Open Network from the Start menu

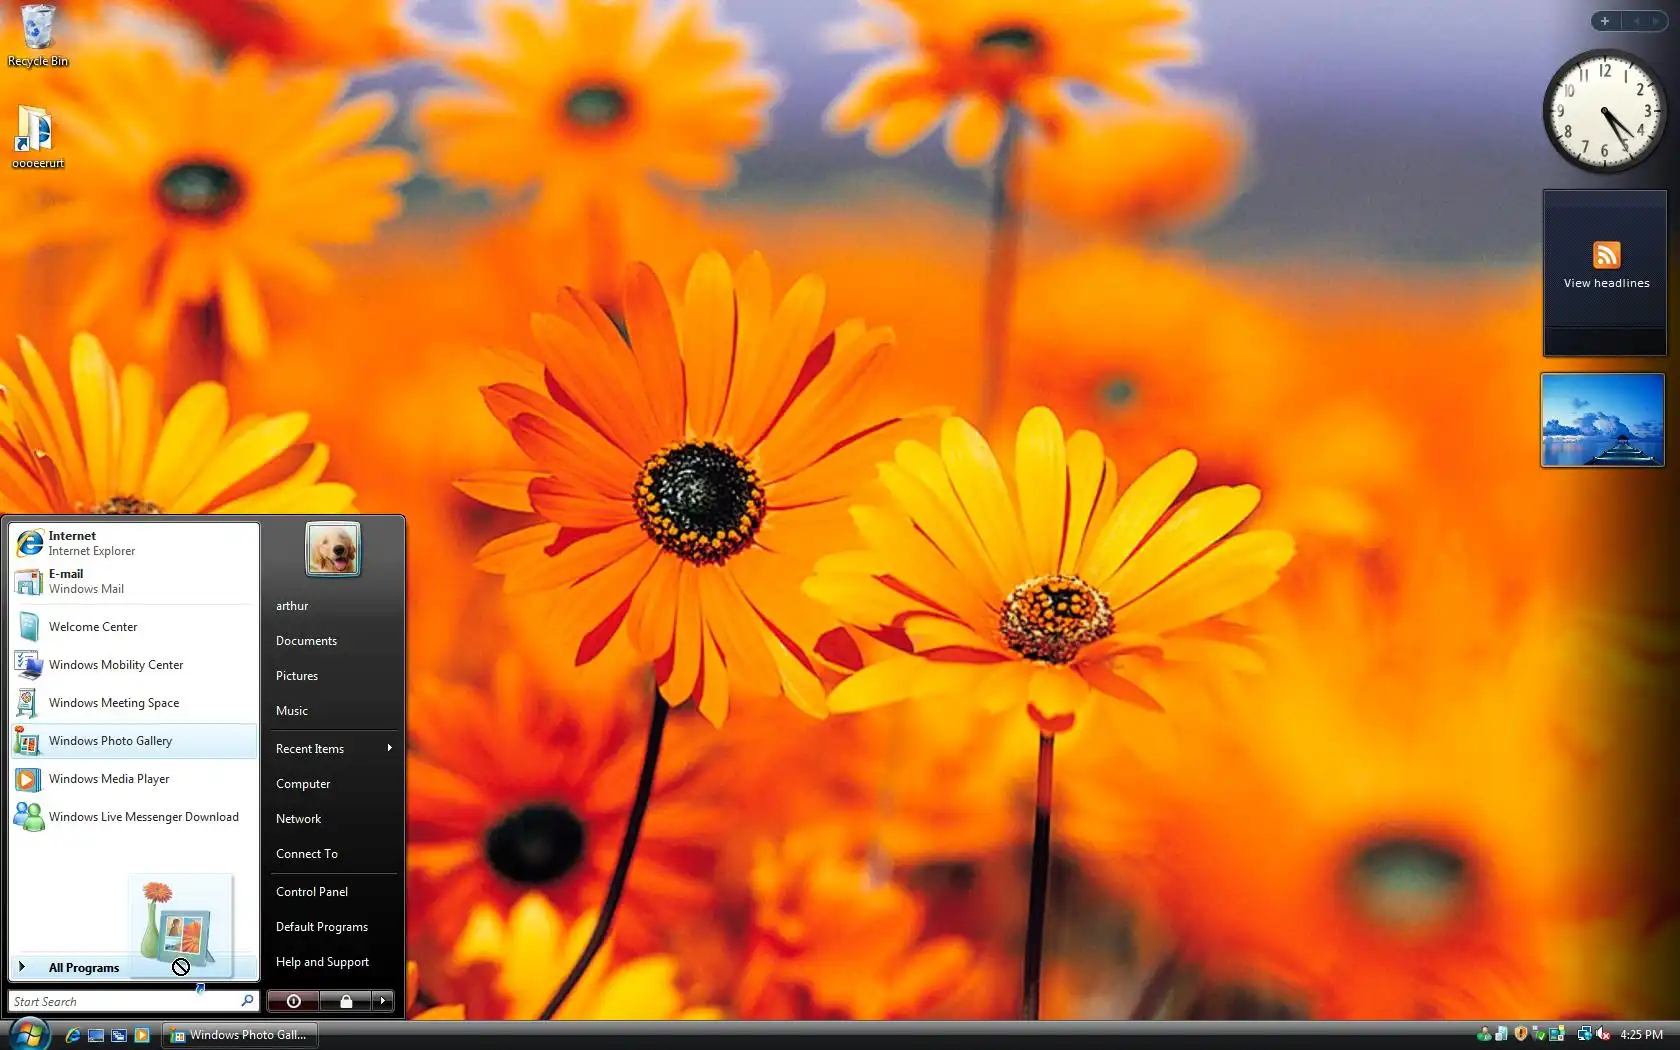pos(333,819)
